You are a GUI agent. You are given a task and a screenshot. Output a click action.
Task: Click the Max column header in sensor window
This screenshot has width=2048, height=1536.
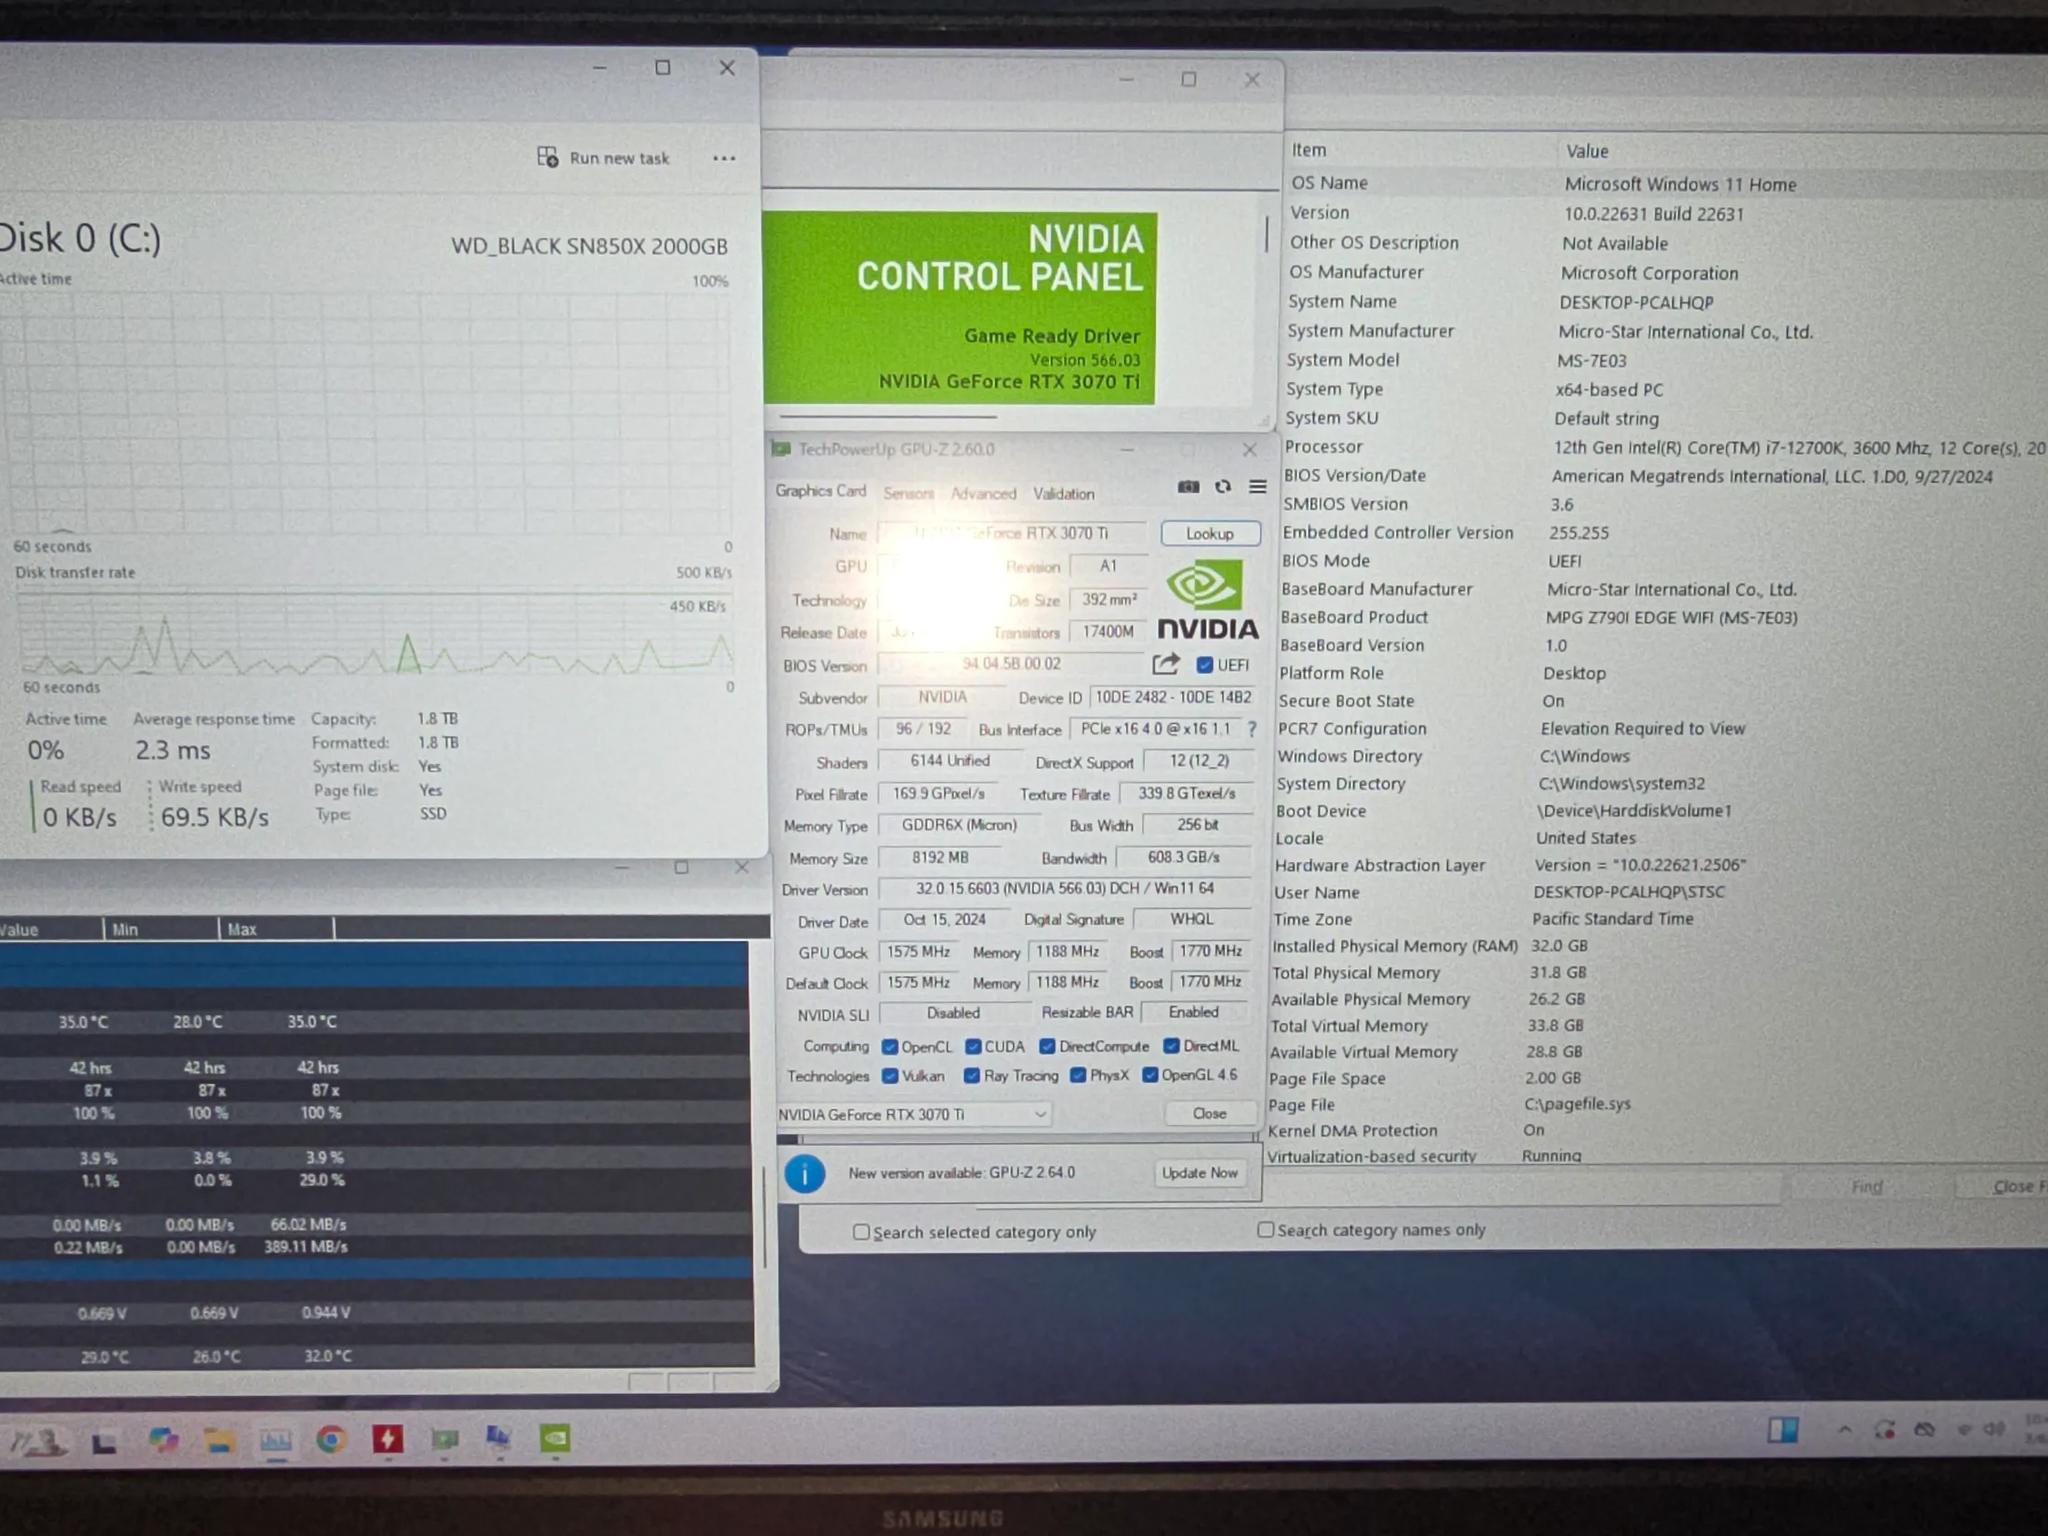(x=276, y=929)
